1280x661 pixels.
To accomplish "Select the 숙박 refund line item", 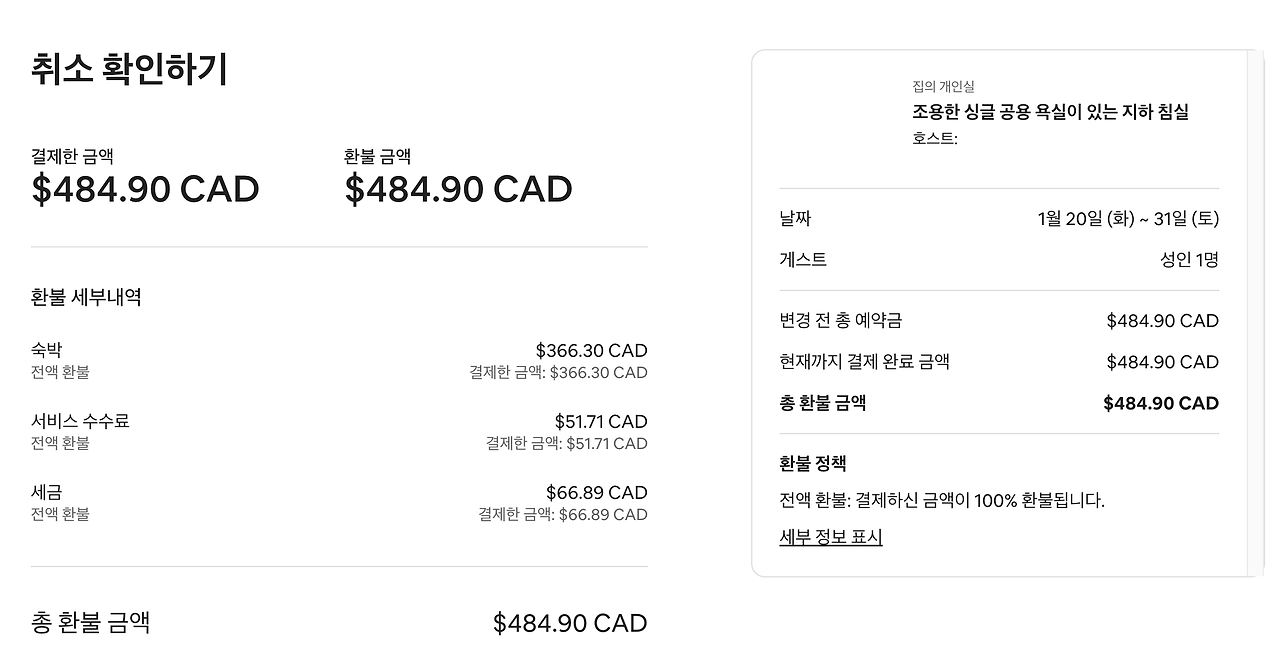I will click(44, 350).
